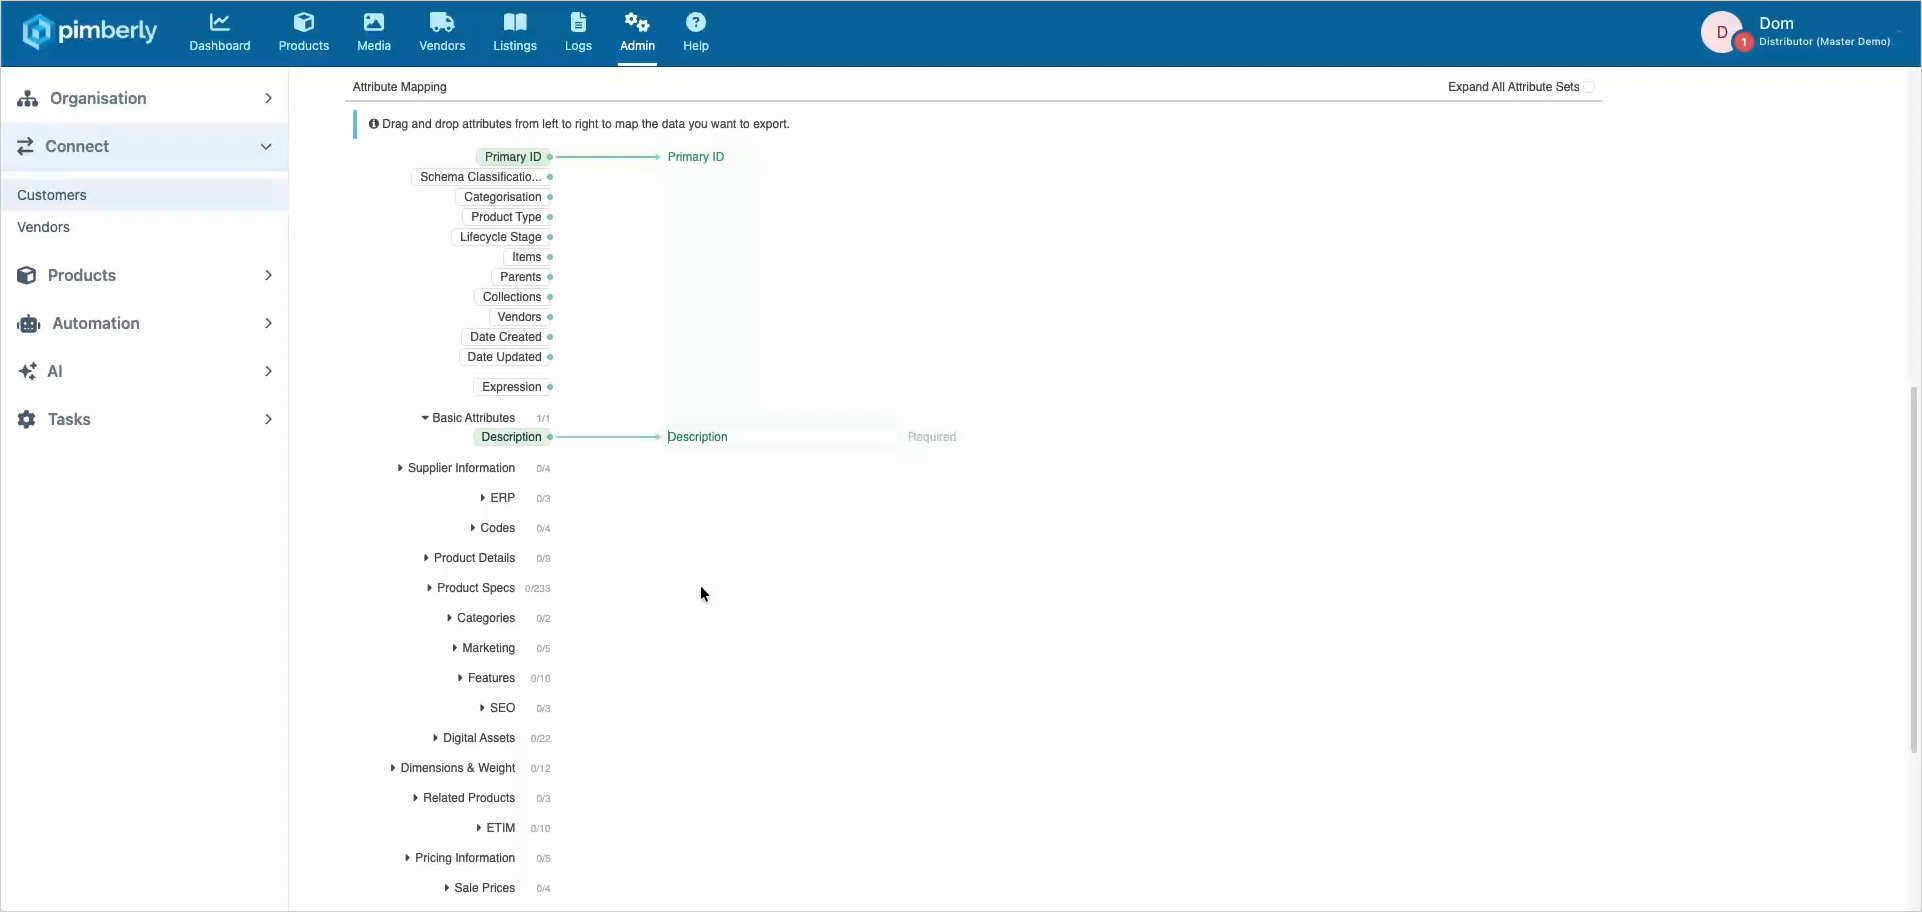
Task: Expand the Product Specs attribute set
Action: coord(471,588)
